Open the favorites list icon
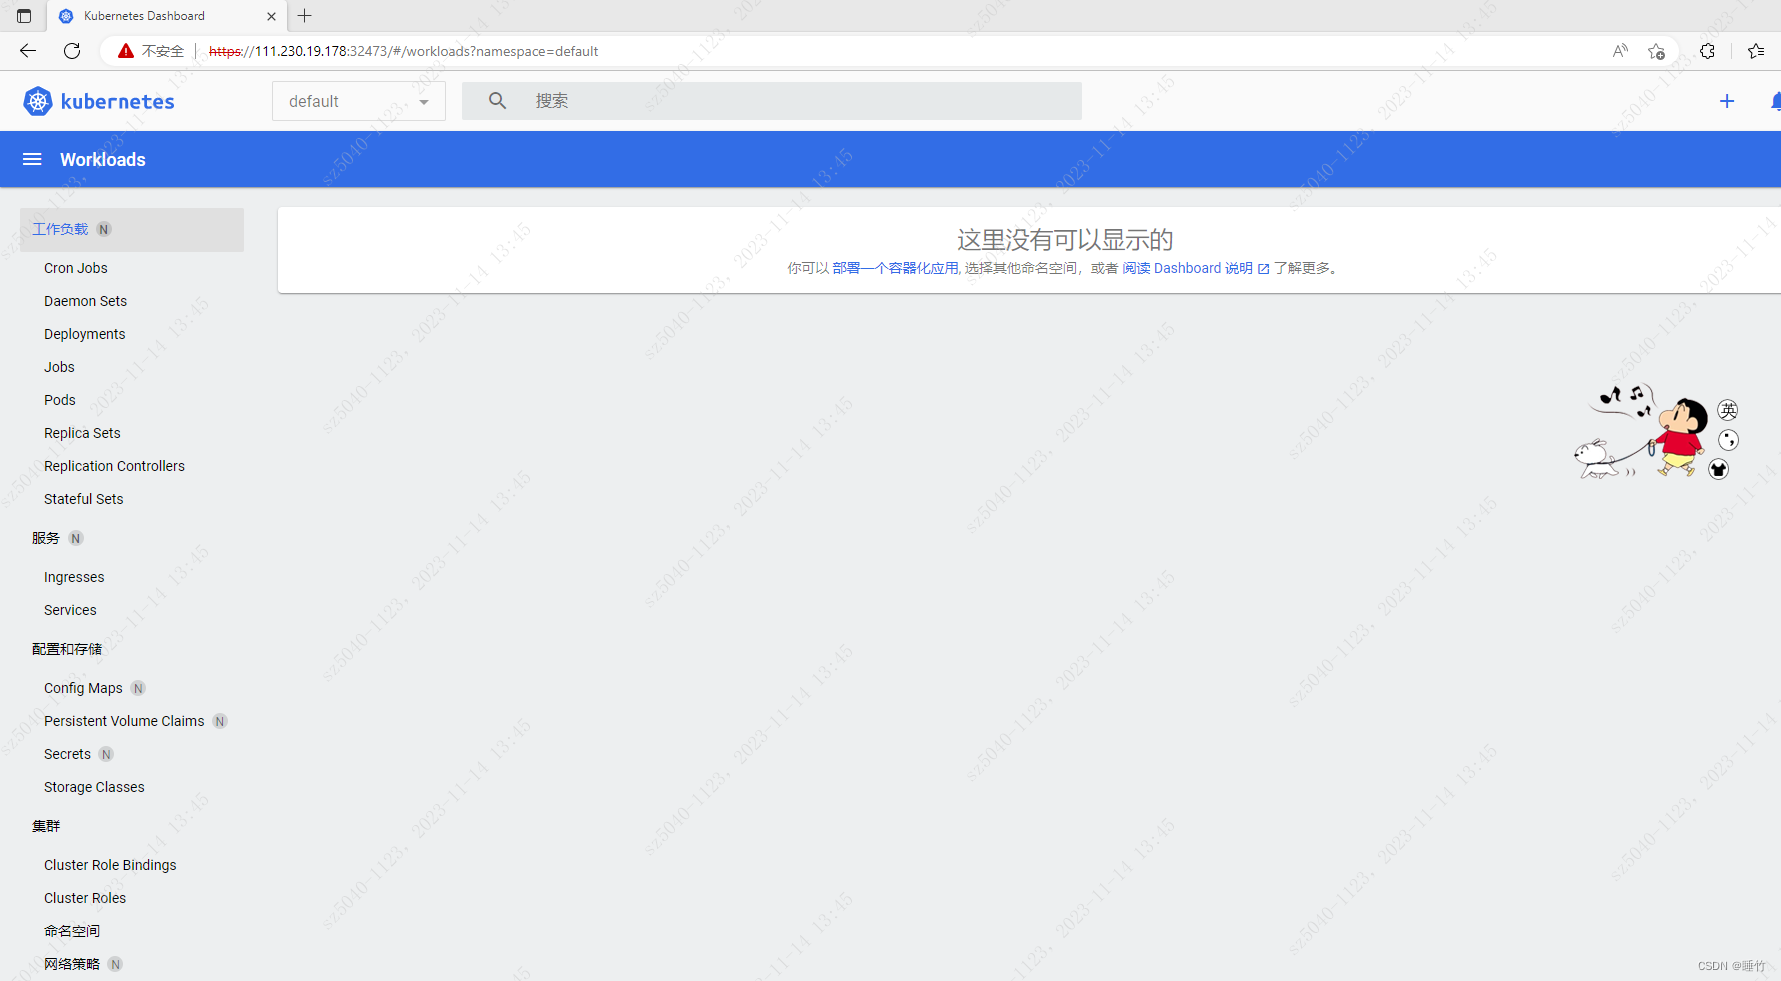 pyautogui.click(x=1756, y=51)
